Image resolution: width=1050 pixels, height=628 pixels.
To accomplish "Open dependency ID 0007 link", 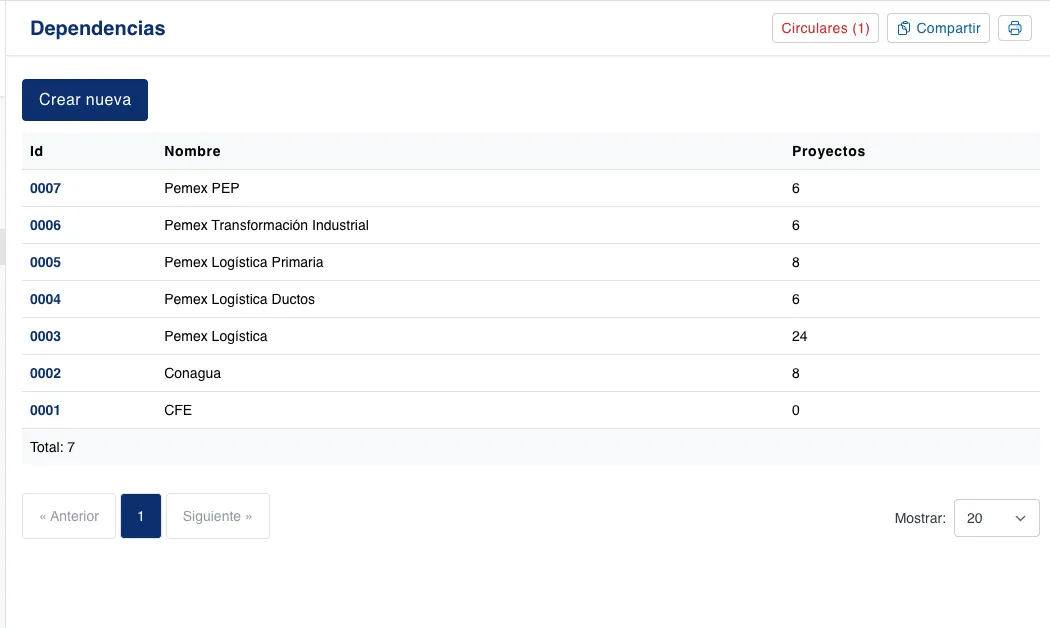I will coord(45,188).
